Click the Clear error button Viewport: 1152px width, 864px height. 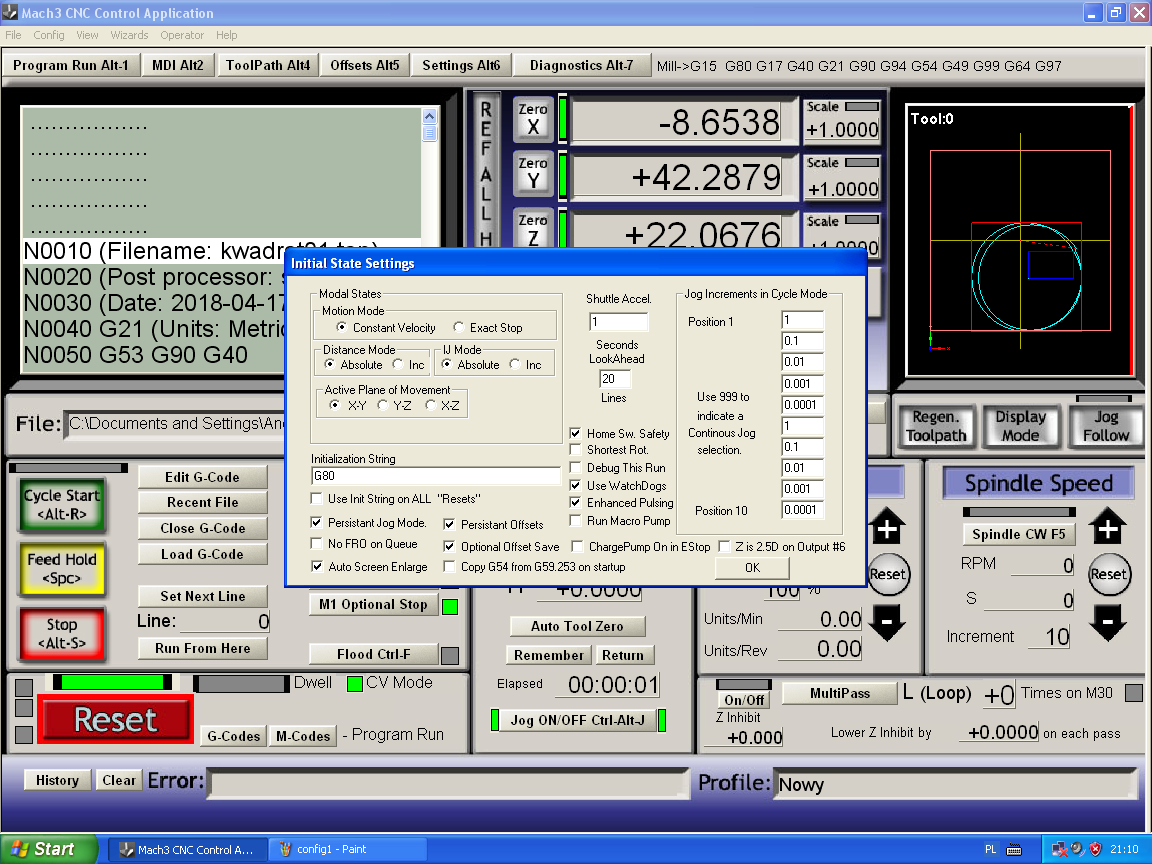pyautogui.click(x=119, y=780)
